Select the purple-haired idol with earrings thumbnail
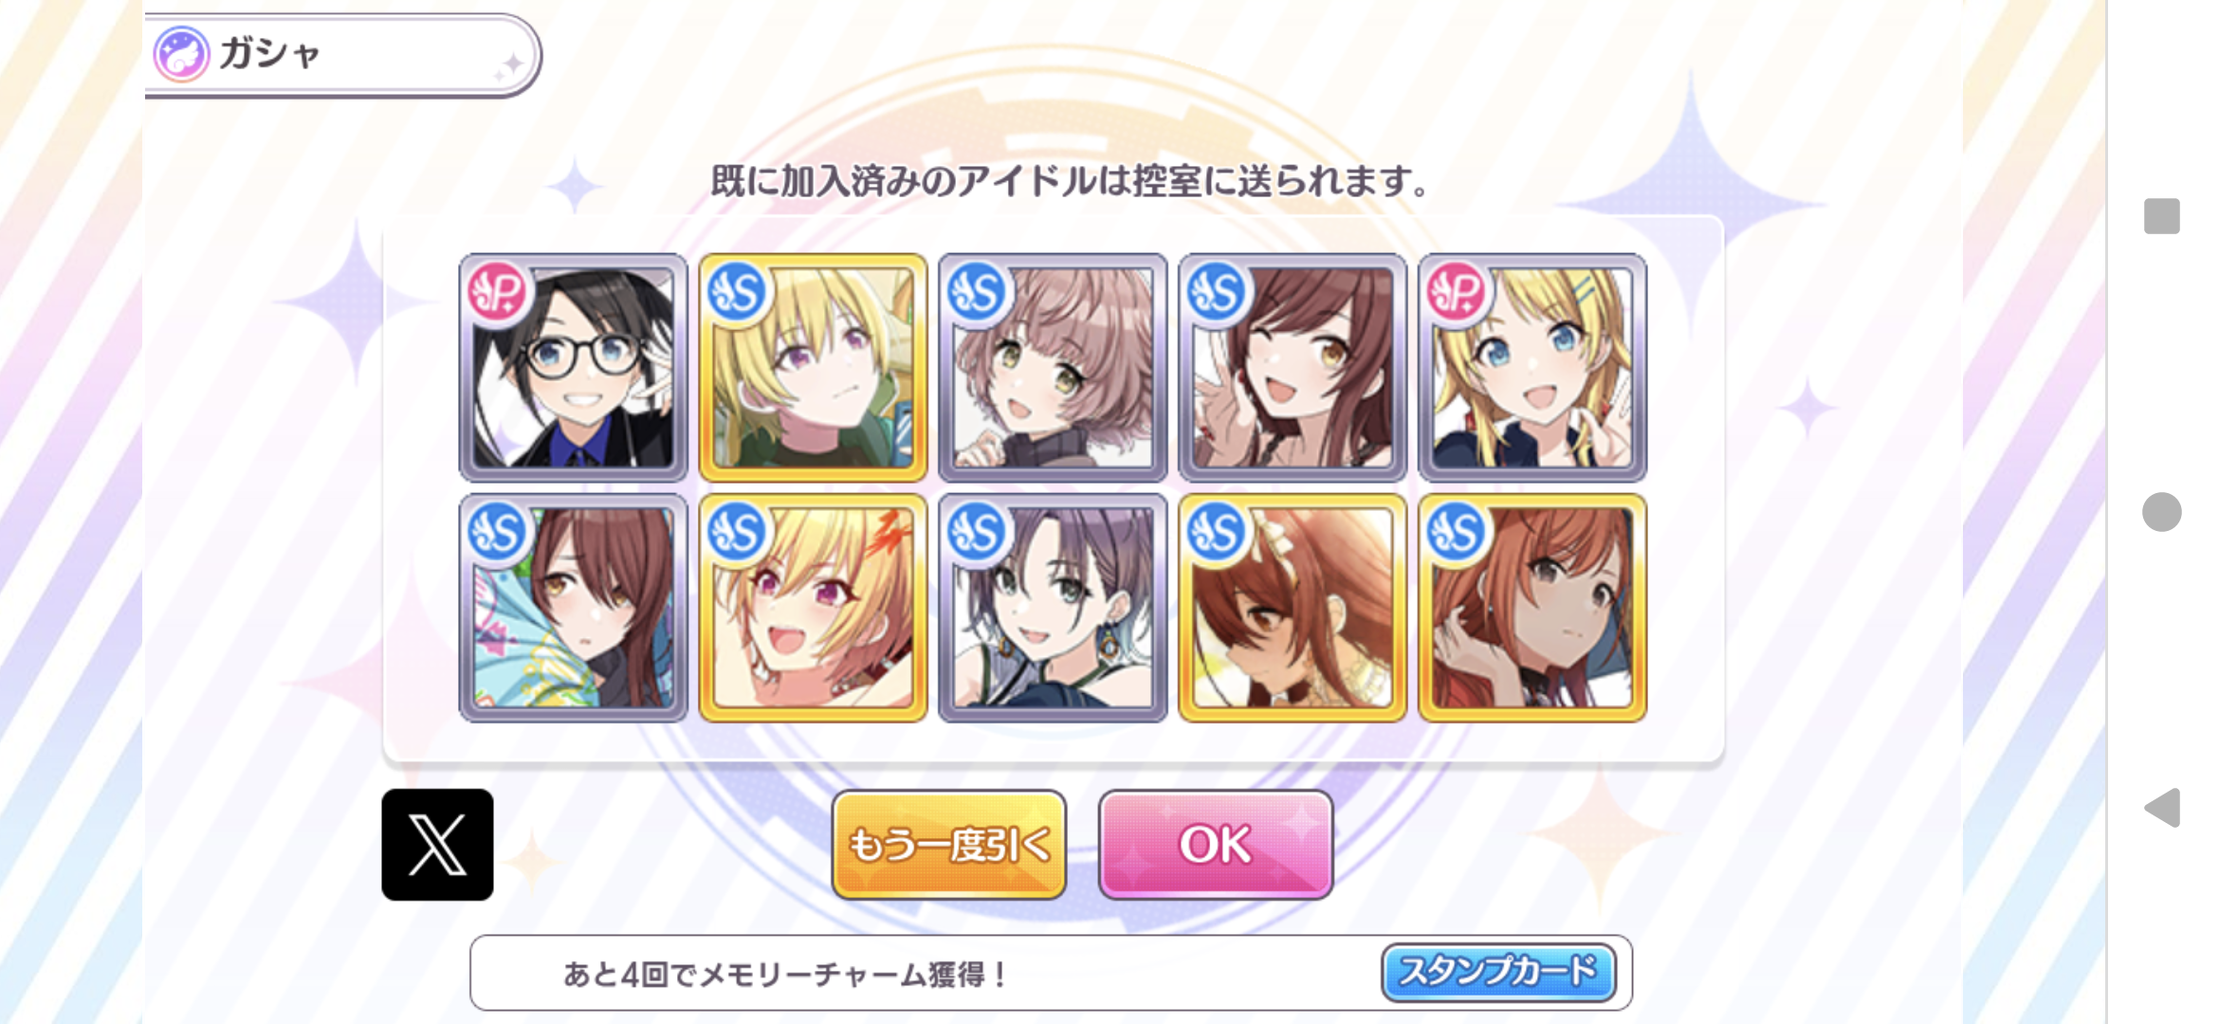This screenshot has height=1024, width=2219. [x=1052, y=607]
